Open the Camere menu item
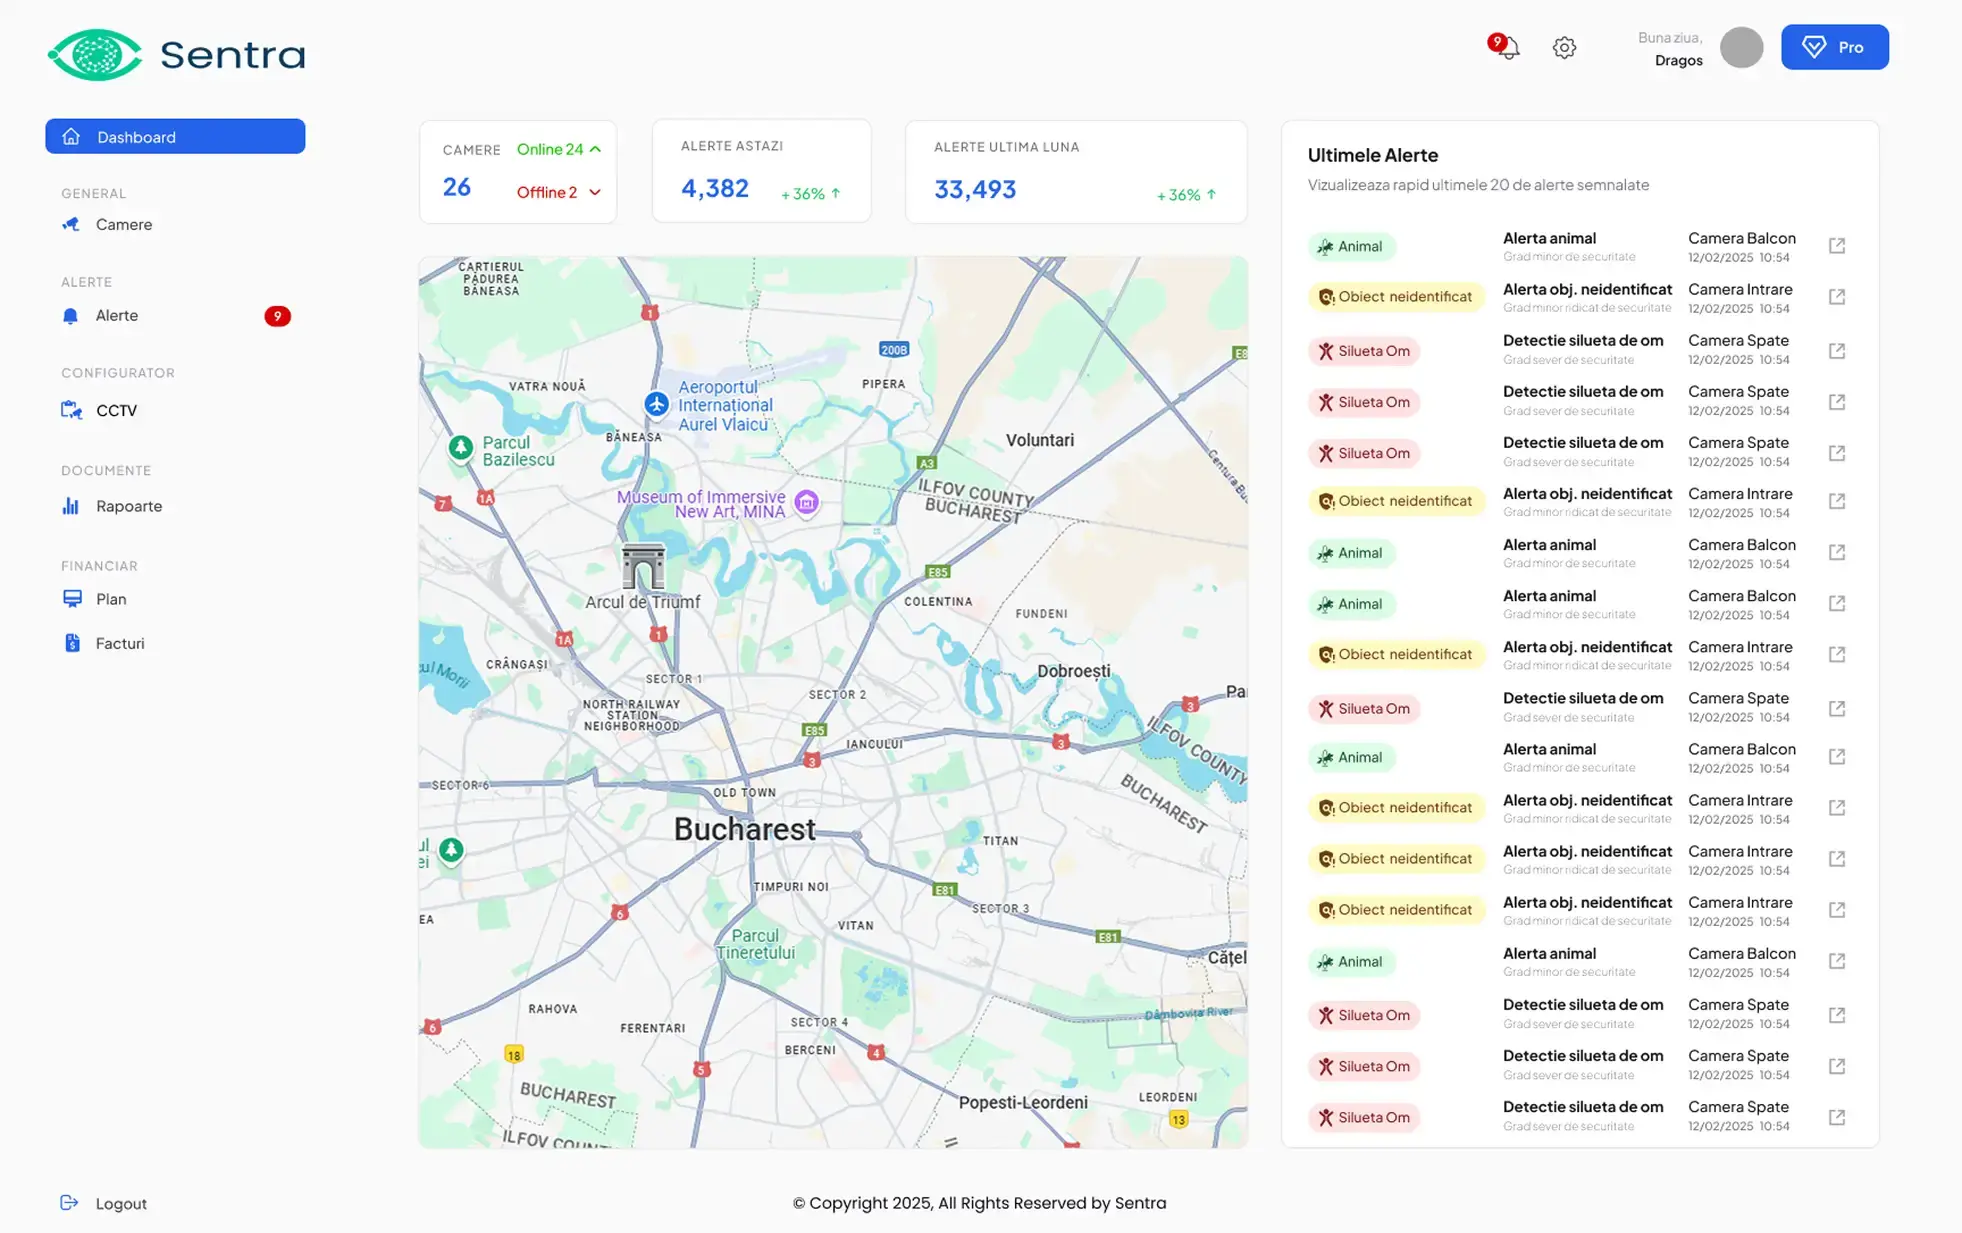Screen dimensions: 1962x1233 pyautogui.click(x=124, y=224)
